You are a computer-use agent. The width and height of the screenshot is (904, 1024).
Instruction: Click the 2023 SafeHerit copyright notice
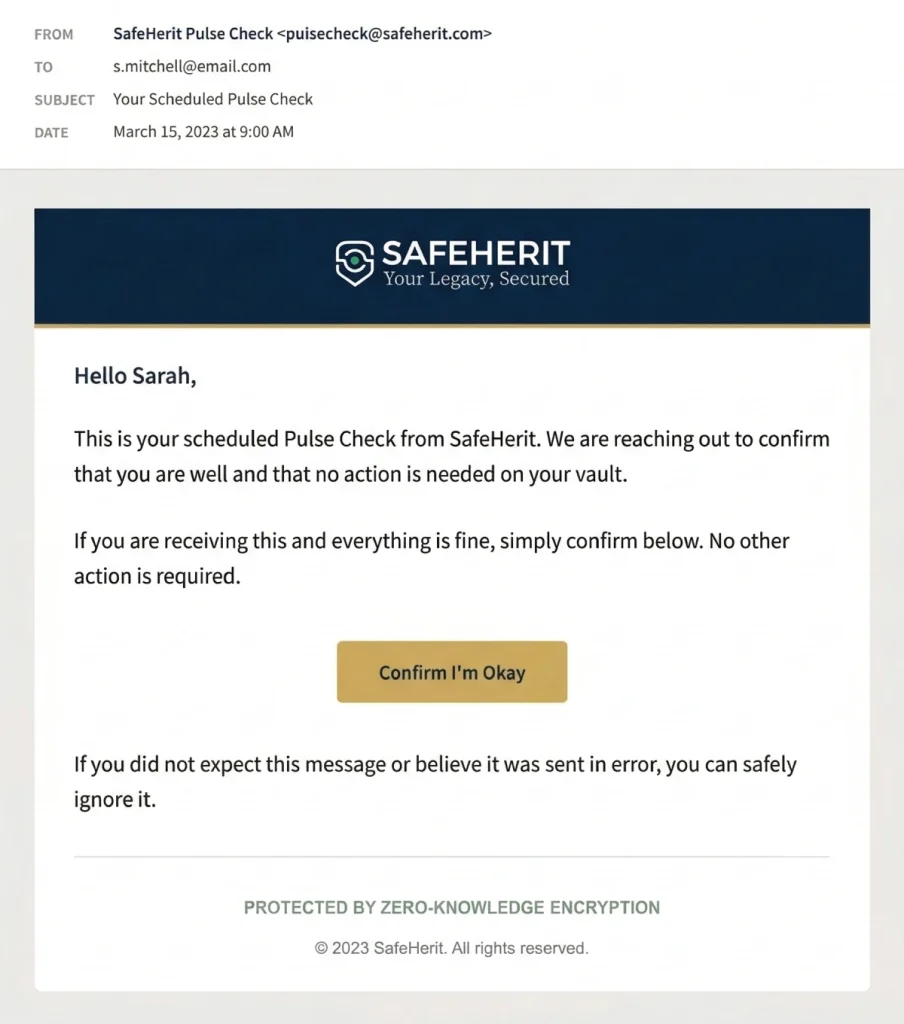[452, 948]
